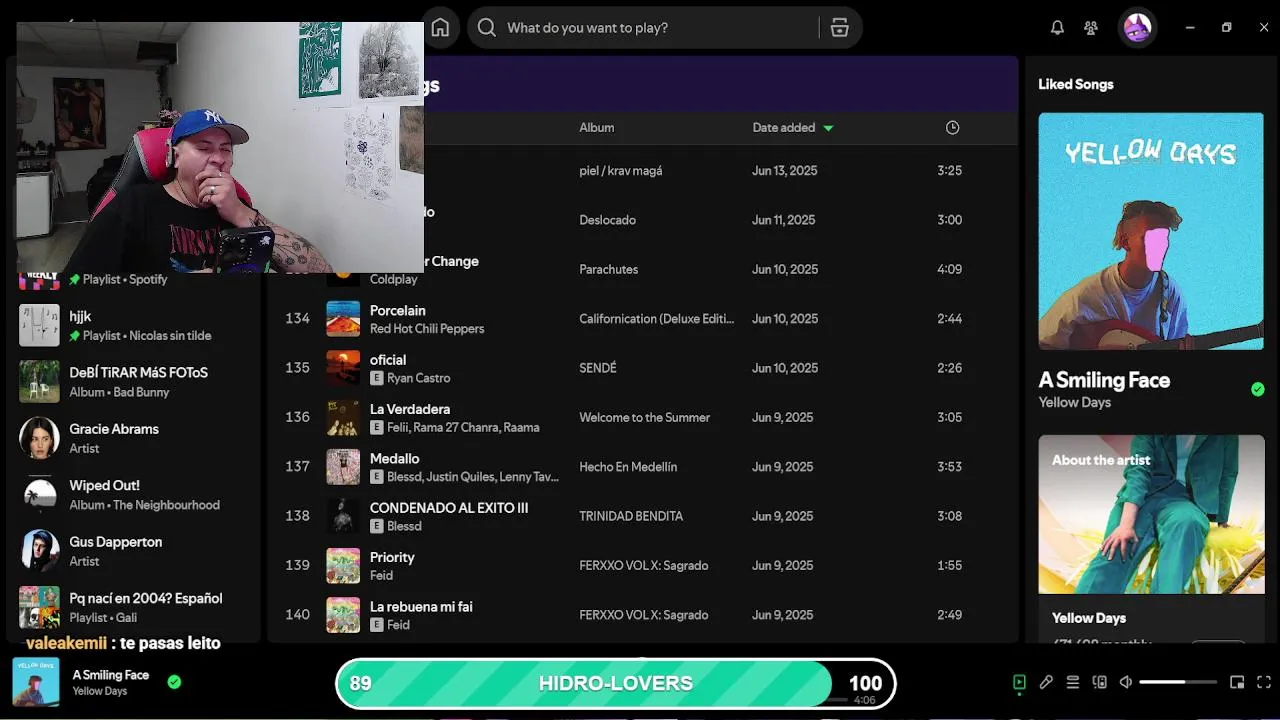Open Coldplay artist link

394,279
